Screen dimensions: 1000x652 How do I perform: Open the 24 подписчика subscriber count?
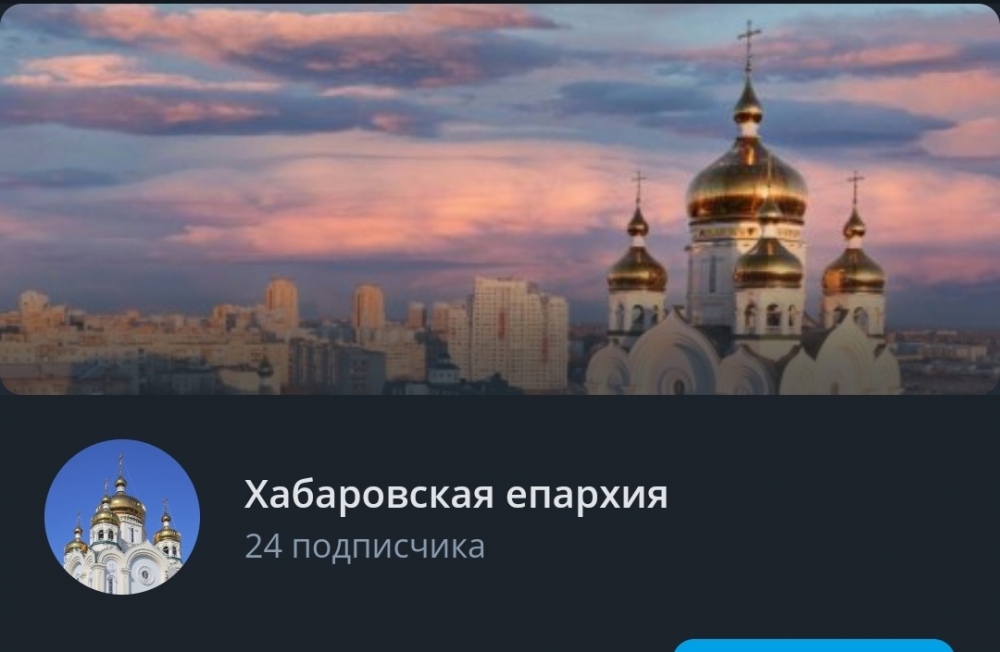coord(365,547)
